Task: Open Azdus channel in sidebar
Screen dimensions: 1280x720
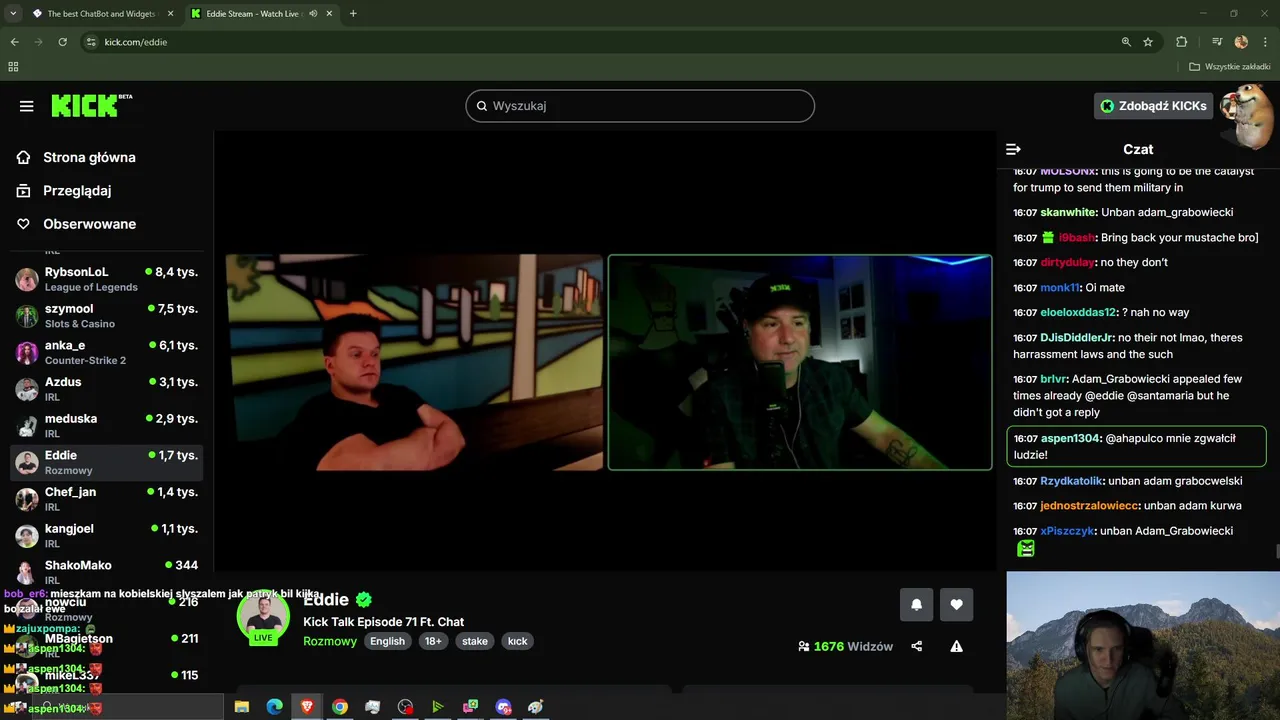Action: 106,389
